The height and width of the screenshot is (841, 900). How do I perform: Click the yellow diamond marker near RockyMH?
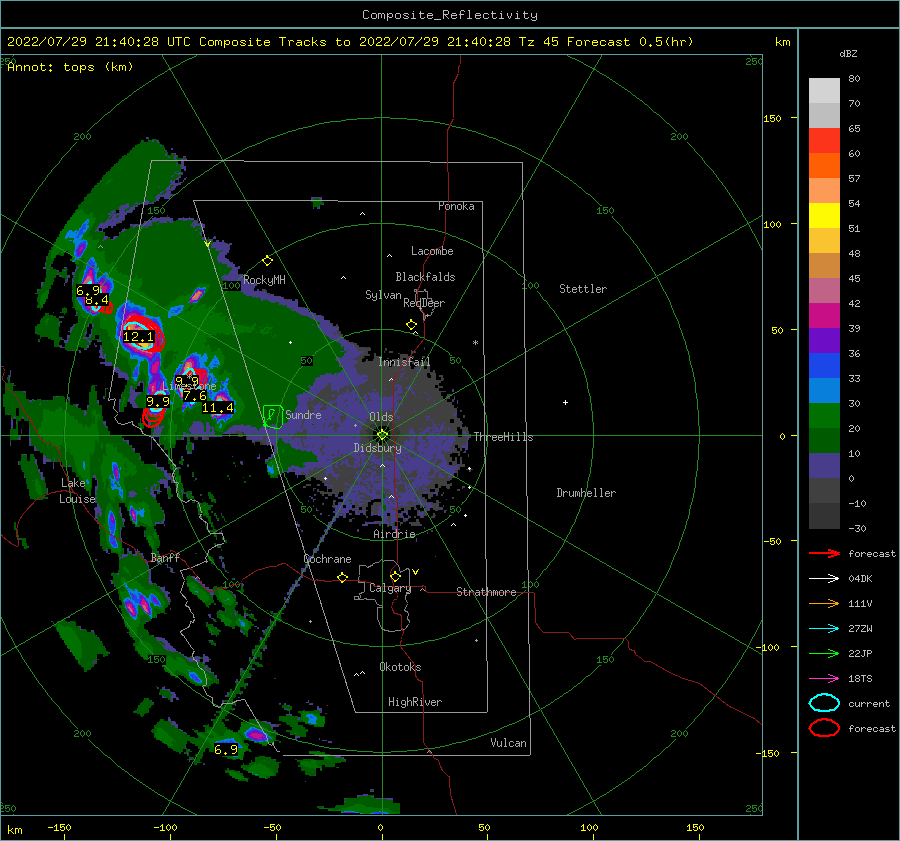tap(267, 261)
